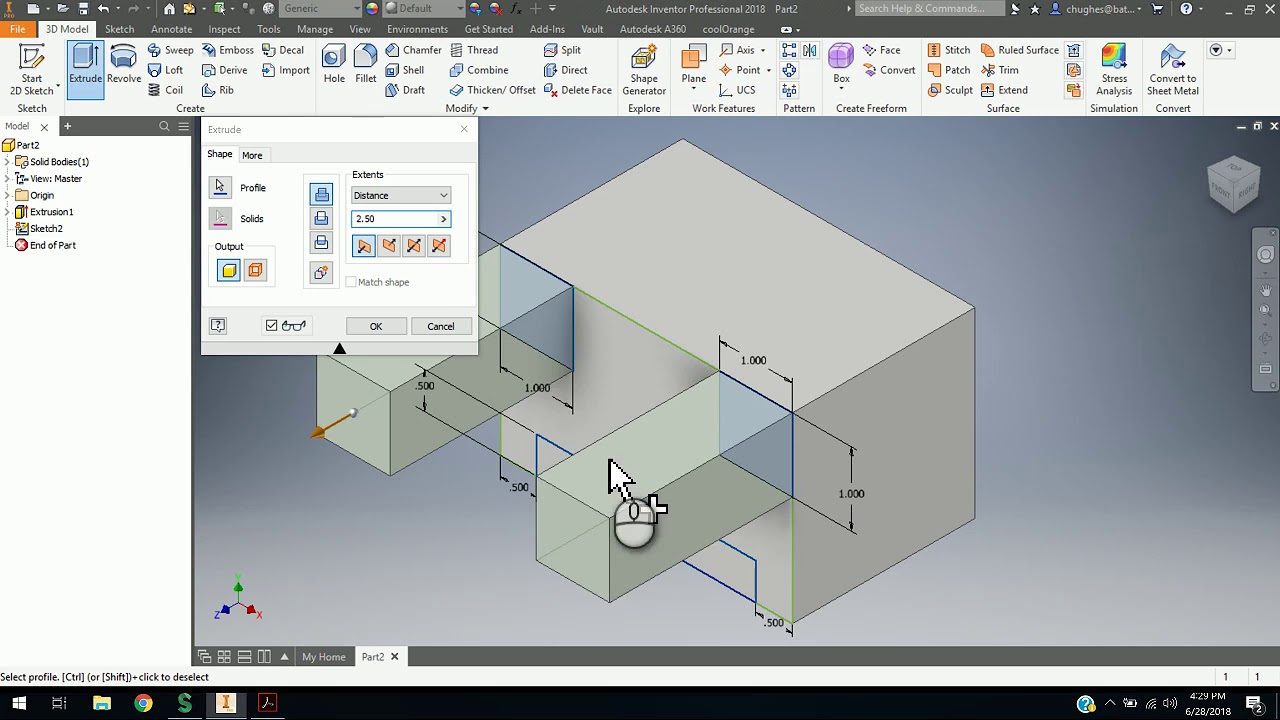Click the Fillet tool
Viewport: 1280px width, 720px height.
point(366,65)
